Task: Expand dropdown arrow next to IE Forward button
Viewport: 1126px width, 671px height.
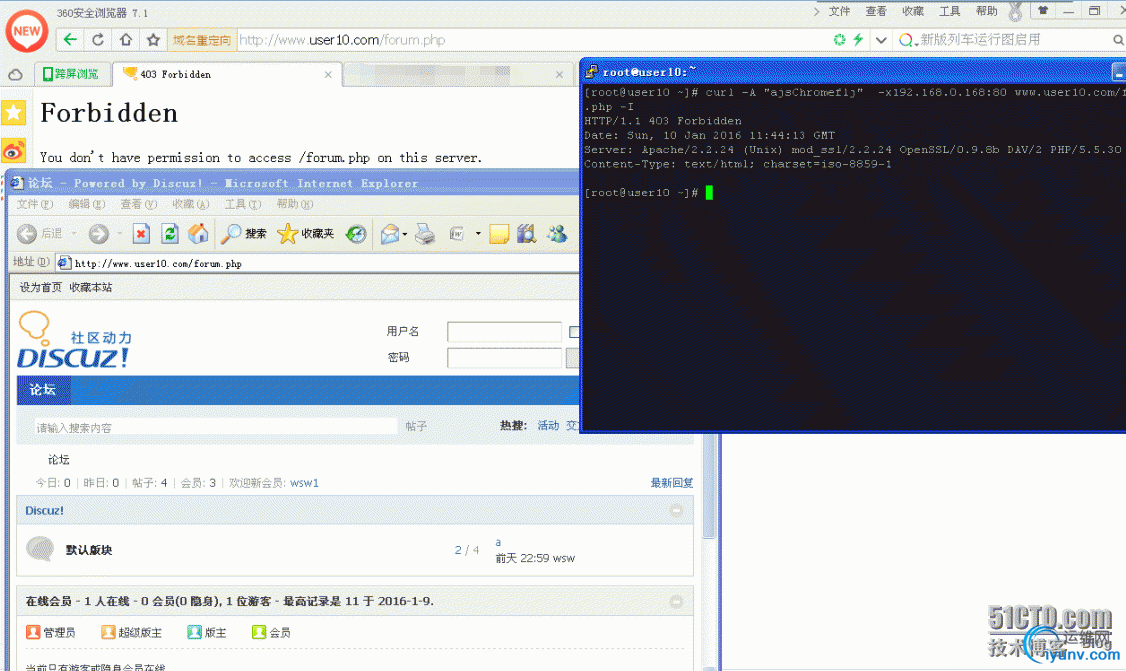Action: pos(119,233)
